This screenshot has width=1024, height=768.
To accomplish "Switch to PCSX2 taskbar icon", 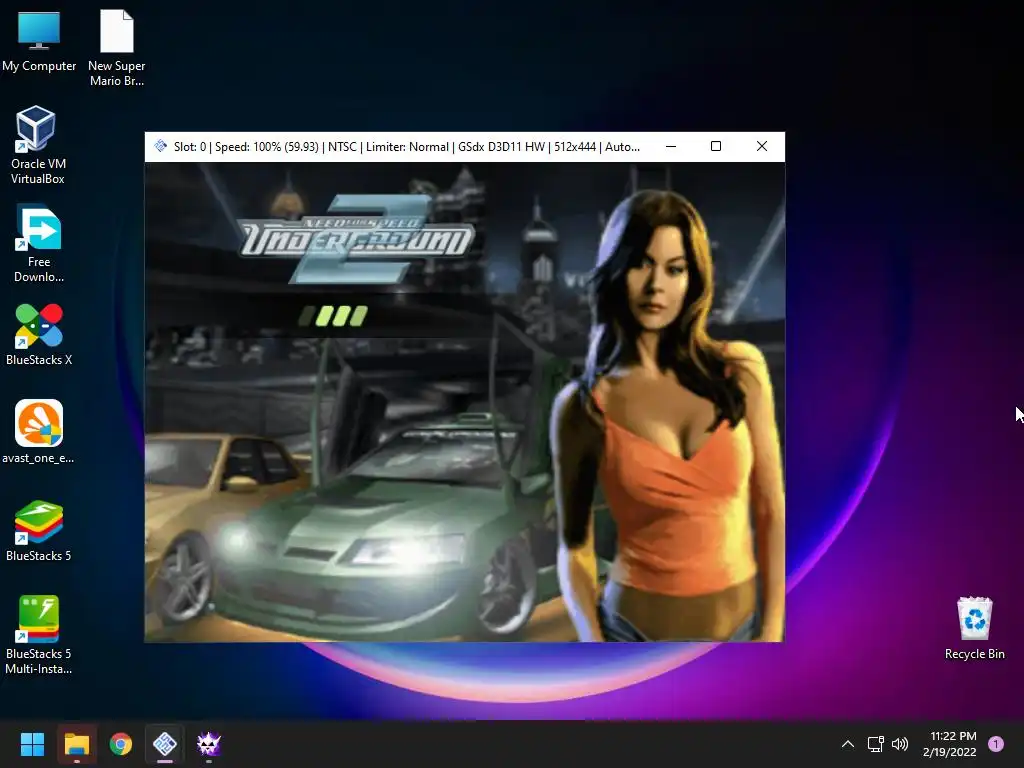I will click(x=165, y=744).
